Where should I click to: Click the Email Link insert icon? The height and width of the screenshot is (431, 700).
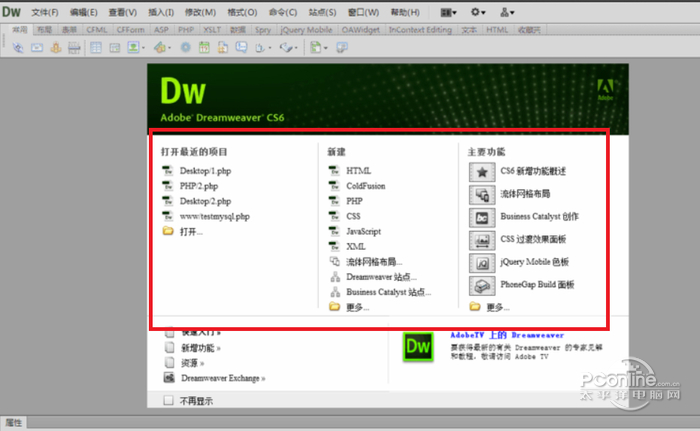pos(37,47)
